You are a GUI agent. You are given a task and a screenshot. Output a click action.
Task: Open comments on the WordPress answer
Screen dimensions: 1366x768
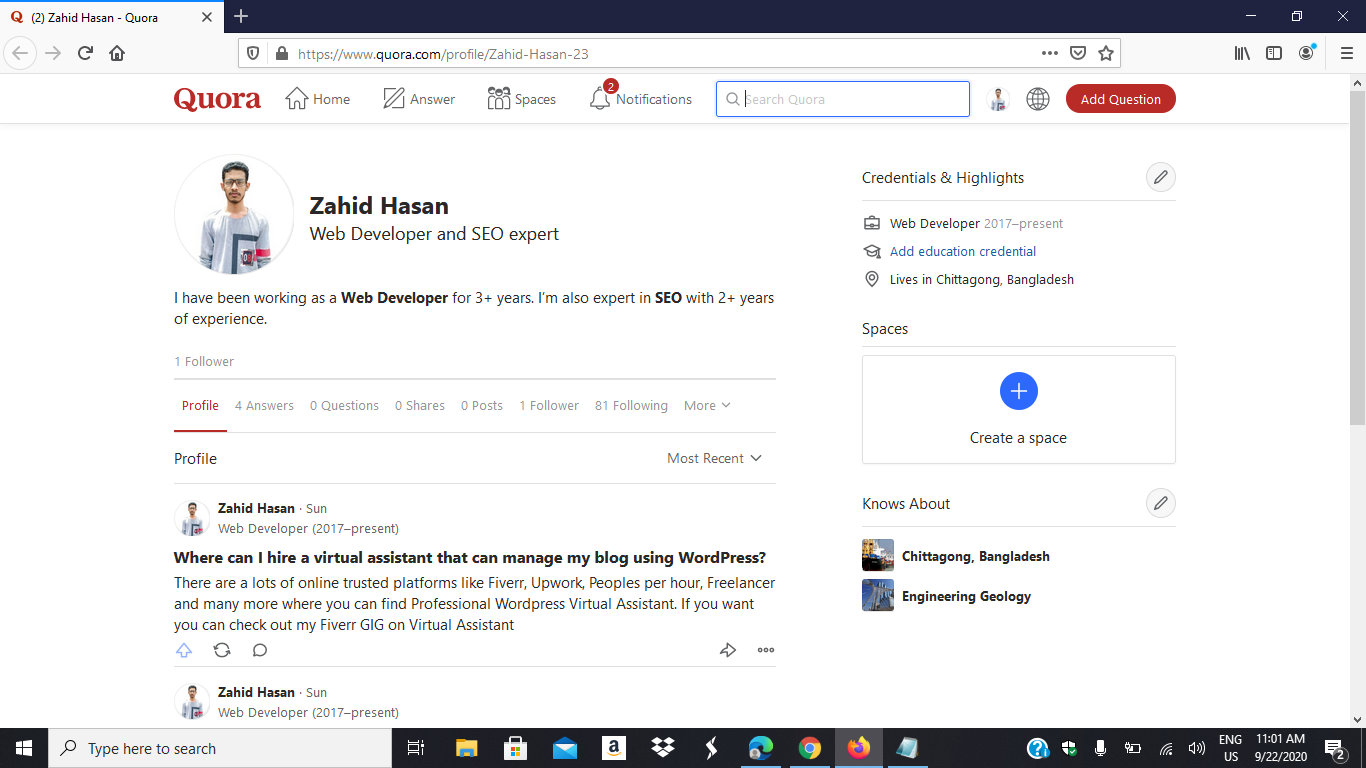tap(260, 650)
